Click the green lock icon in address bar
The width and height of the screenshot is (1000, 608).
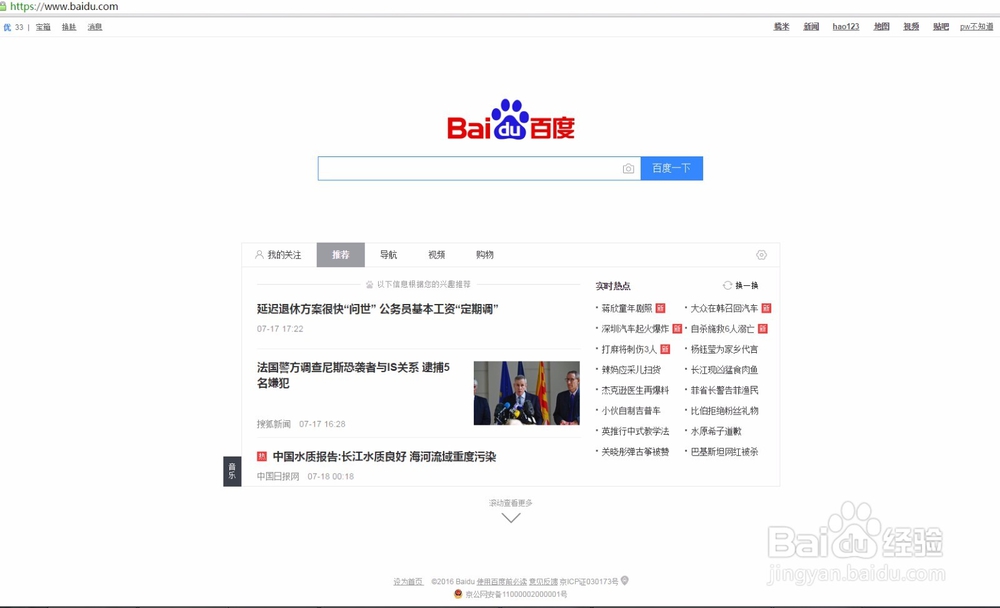click(x=3, y=6)
